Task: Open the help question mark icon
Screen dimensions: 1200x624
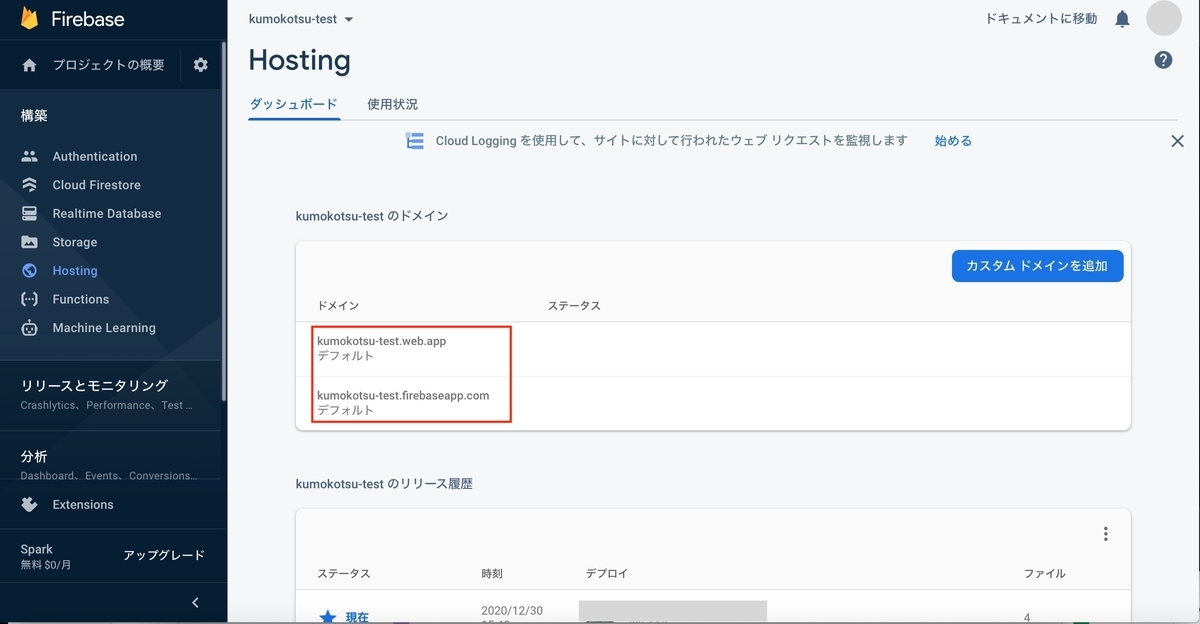Action: click(1163, 60)
